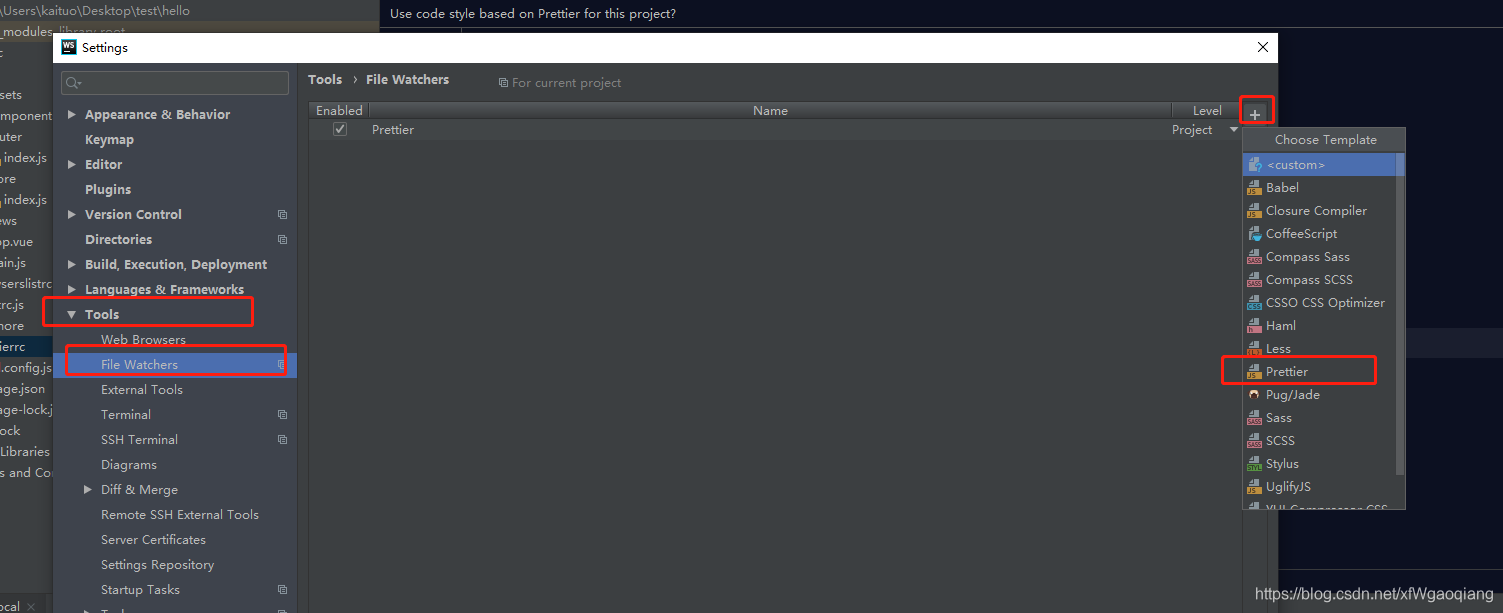
Task: Click the icon before 'For current project'
Action: (x=503, y=83)
